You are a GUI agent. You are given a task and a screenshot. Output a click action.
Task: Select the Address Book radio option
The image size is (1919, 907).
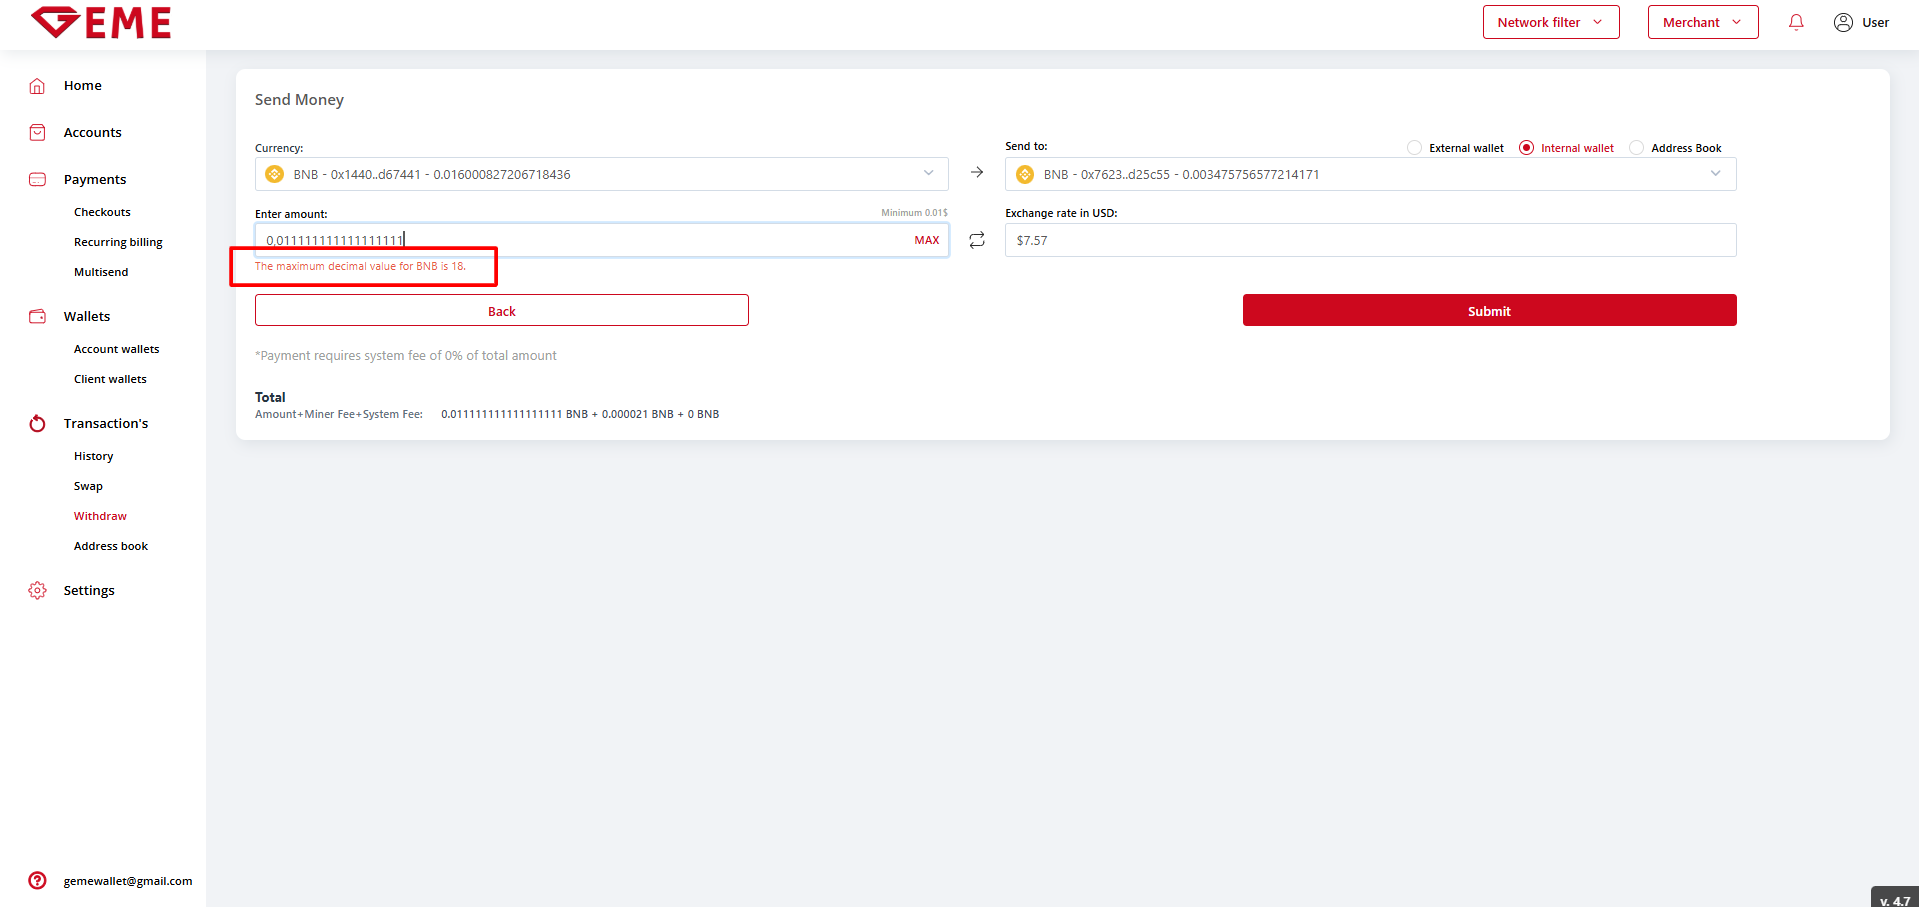click(1636, 148)
